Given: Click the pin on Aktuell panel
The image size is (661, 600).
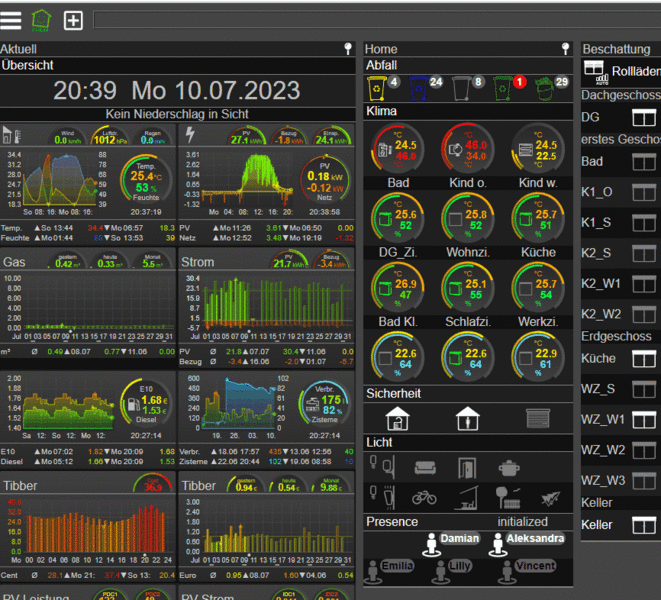Looking at the screenshot, I should 349,48.
